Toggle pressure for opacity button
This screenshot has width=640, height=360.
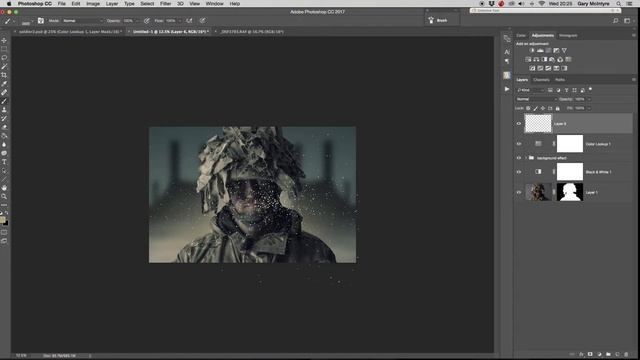point(147,20)
